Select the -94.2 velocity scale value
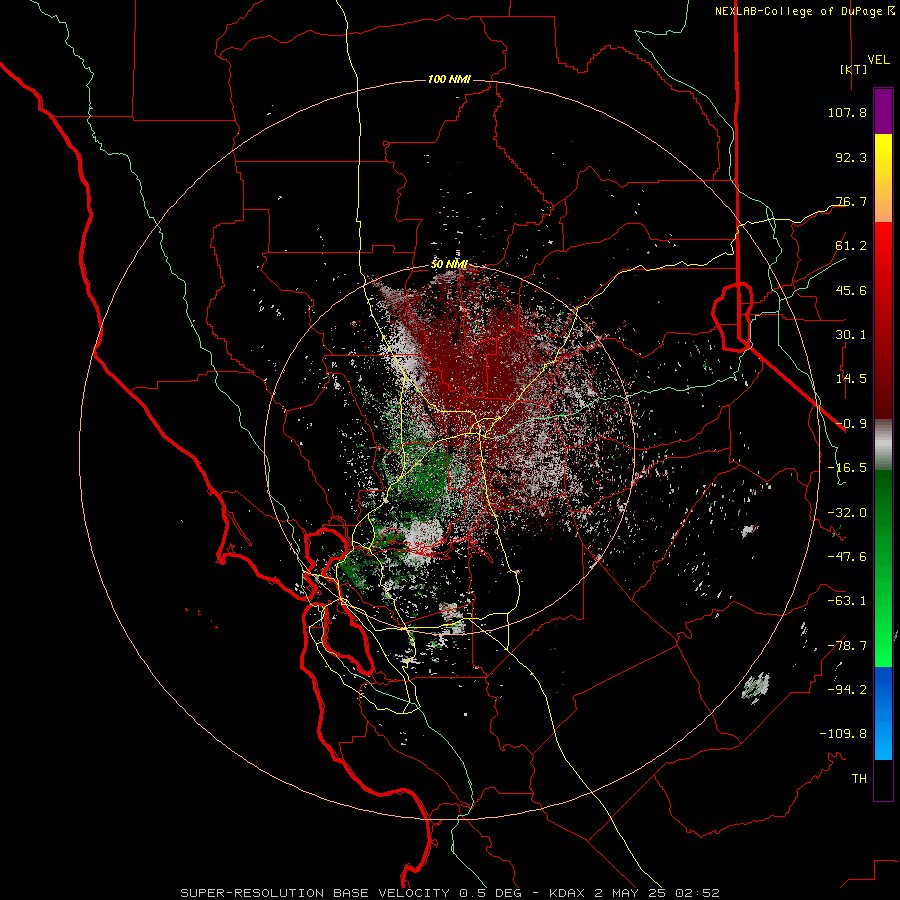The image size is (900, 900). click(847, 690)
